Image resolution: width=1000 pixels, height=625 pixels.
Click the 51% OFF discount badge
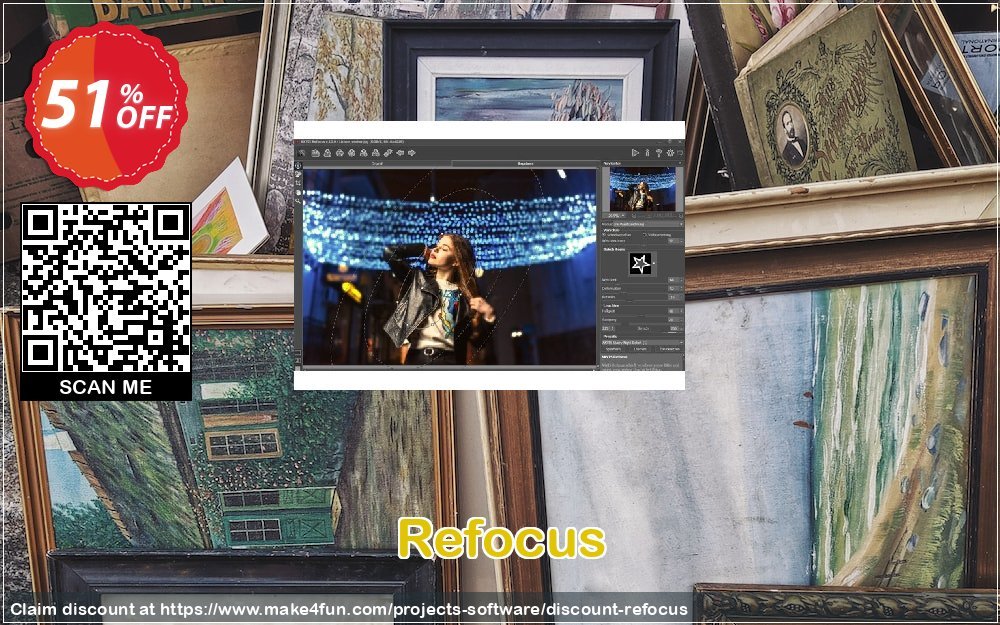106,105
